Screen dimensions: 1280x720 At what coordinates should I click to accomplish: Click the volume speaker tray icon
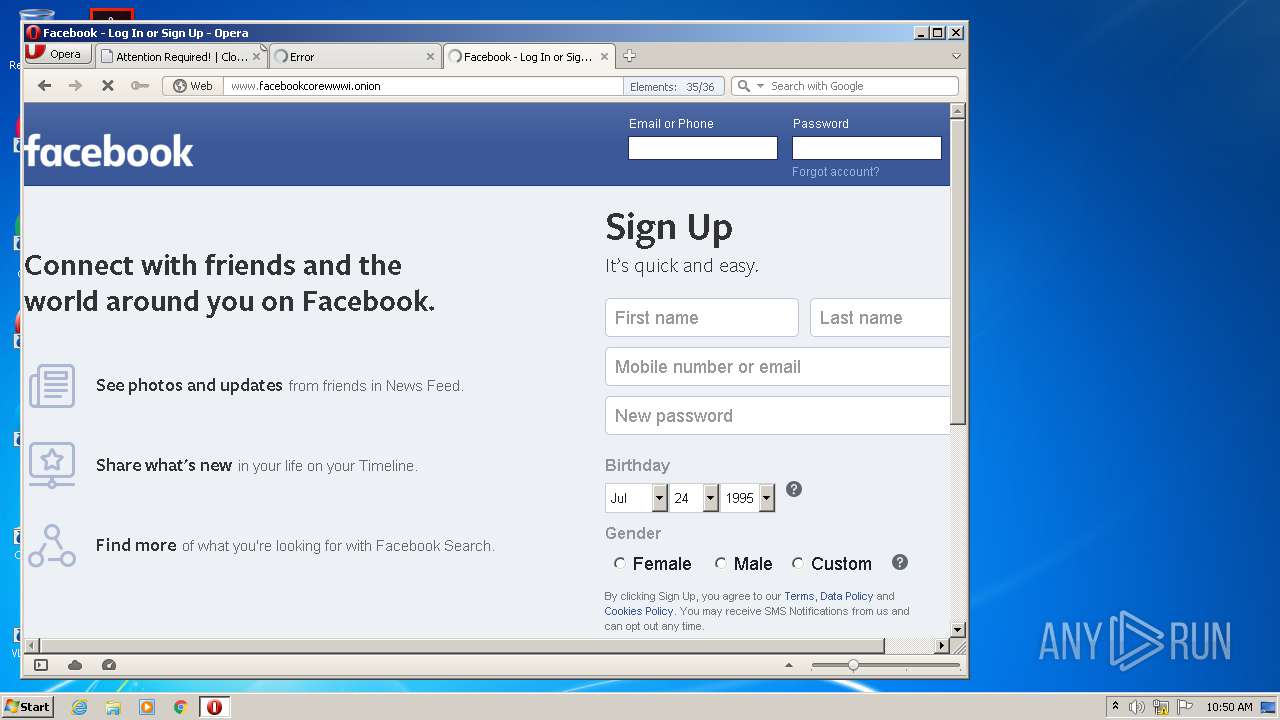point(1137,707)
